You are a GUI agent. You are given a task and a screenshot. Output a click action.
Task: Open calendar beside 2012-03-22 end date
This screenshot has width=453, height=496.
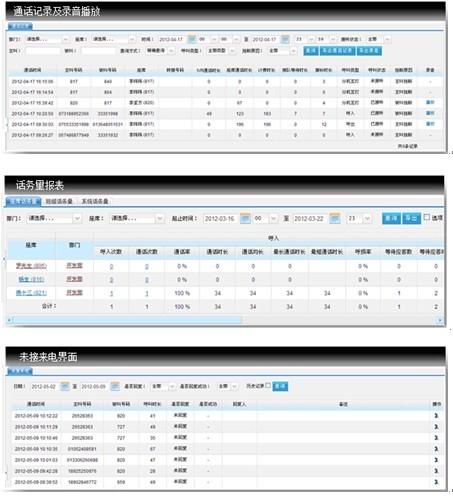point(335,219)
